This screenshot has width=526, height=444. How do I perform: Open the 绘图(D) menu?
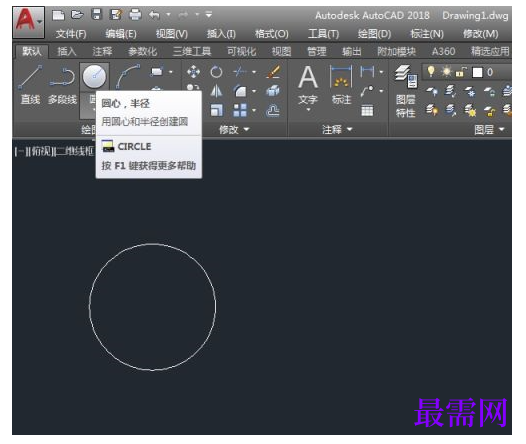pyautogui.click(x=374, y=34)
